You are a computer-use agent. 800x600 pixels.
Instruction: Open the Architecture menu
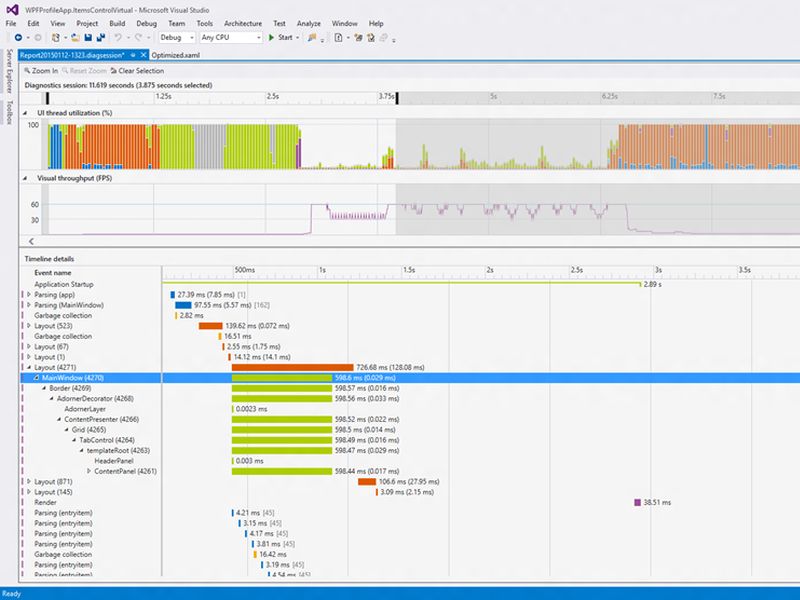coord(243,23)
